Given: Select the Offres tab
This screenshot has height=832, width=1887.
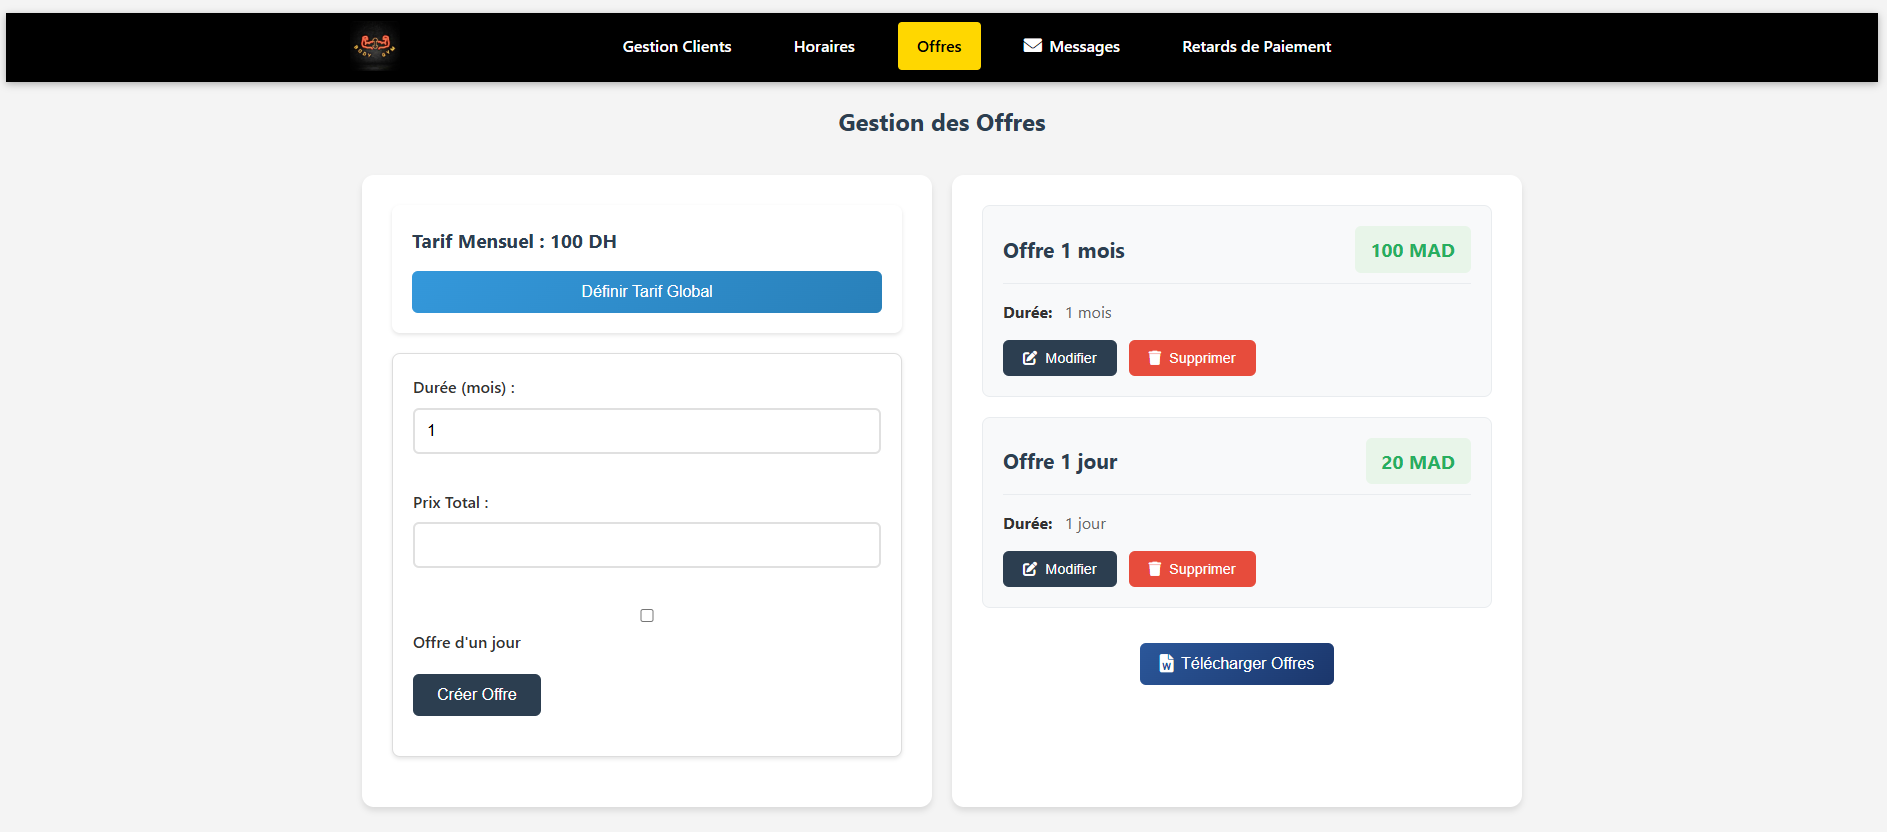Looking at the screenshot, I should 939,46.
